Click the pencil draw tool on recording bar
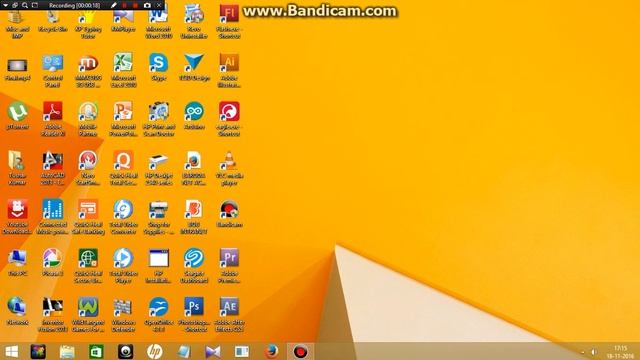Viewport: 640px width, 360px height. (x=114, y=5)
